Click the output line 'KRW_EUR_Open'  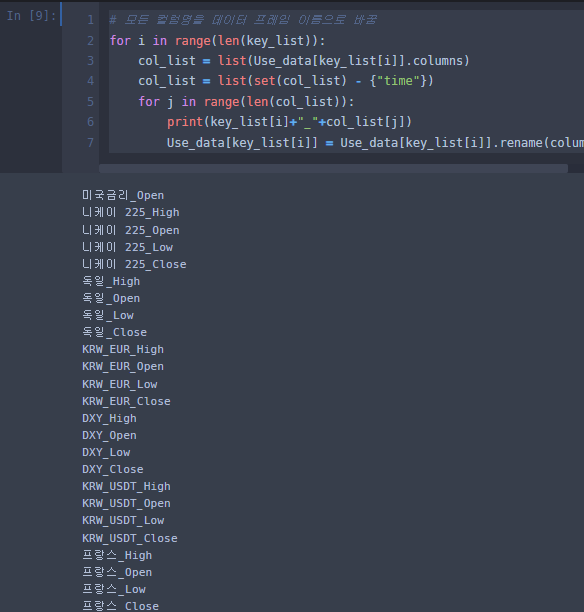pos(123,366)
